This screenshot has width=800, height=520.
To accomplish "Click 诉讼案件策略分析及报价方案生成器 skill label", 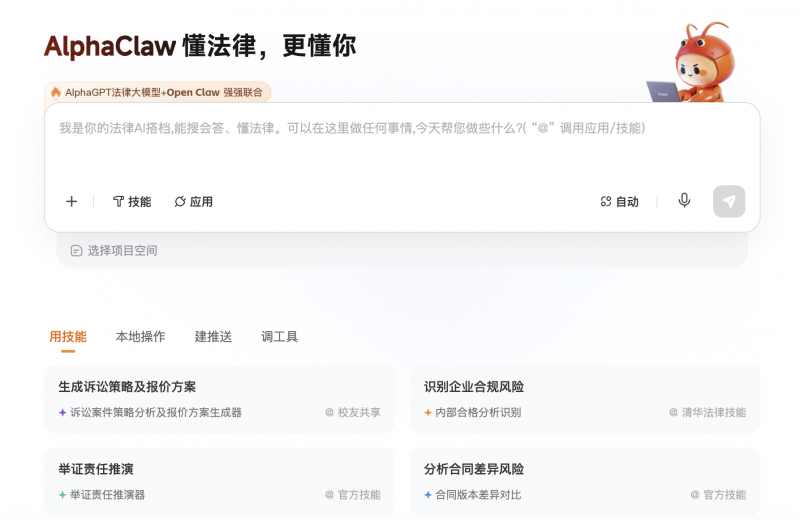I will tap(156, 412).
